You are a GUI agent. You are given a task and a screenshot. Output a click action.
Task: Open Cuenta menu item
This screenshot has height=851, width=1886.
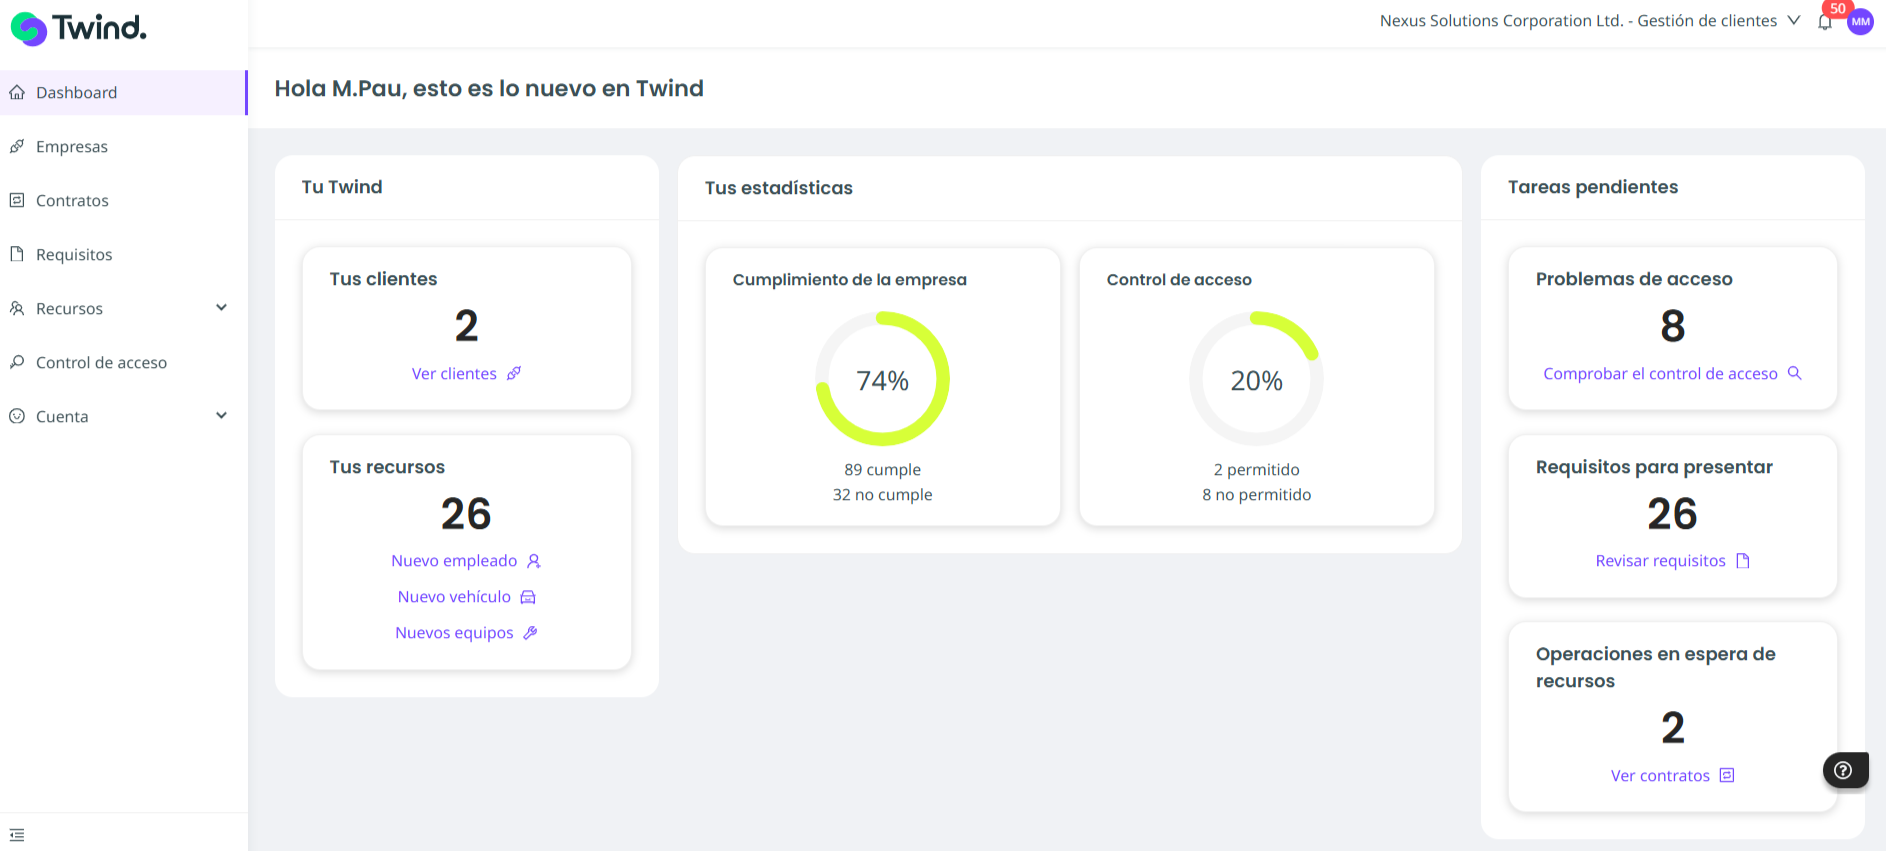123,417
